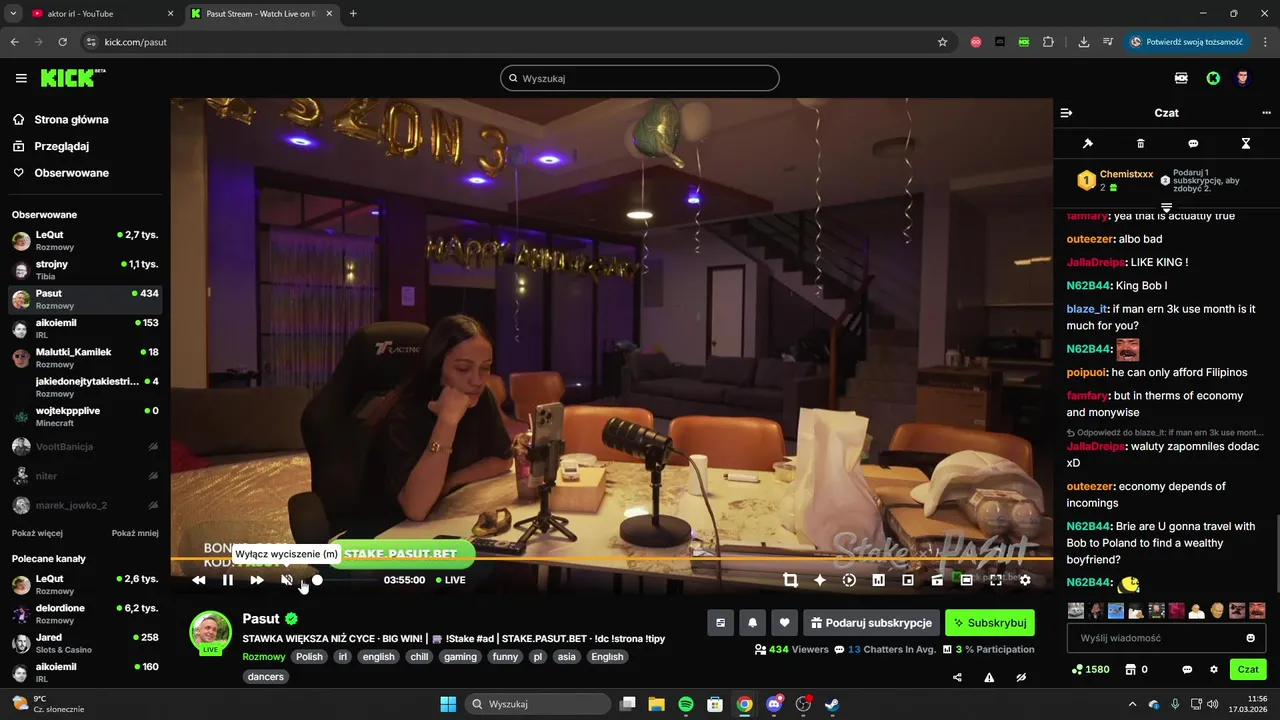Open Steam from the taskbar
Image resolution: width=1280 pixels, height=720 pixels.
click(832, 704)
